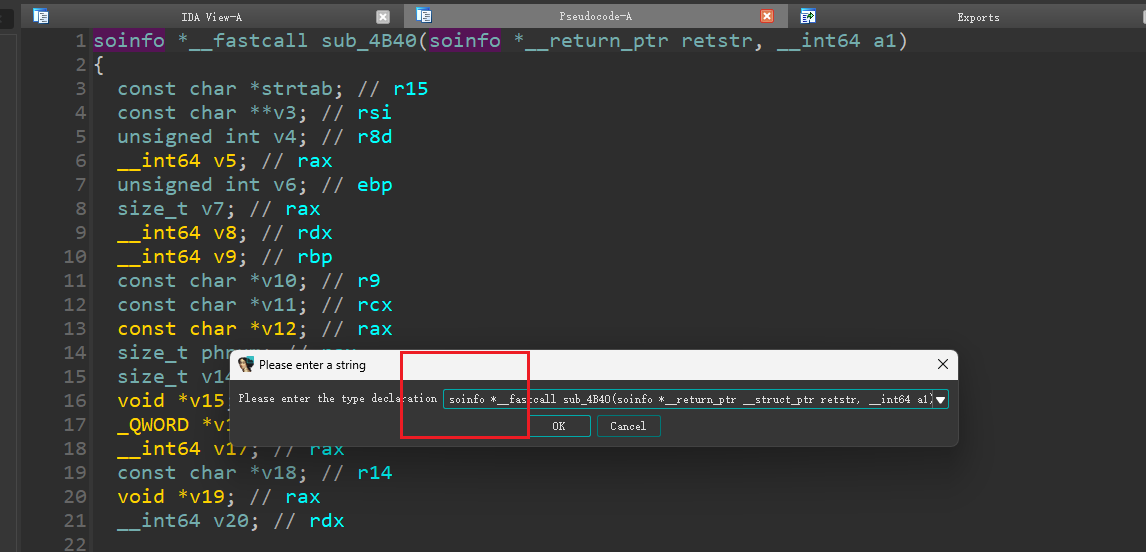1146x552 pixels.
Task: Click the ebp register comment on line 7
Action: (374, 184)
